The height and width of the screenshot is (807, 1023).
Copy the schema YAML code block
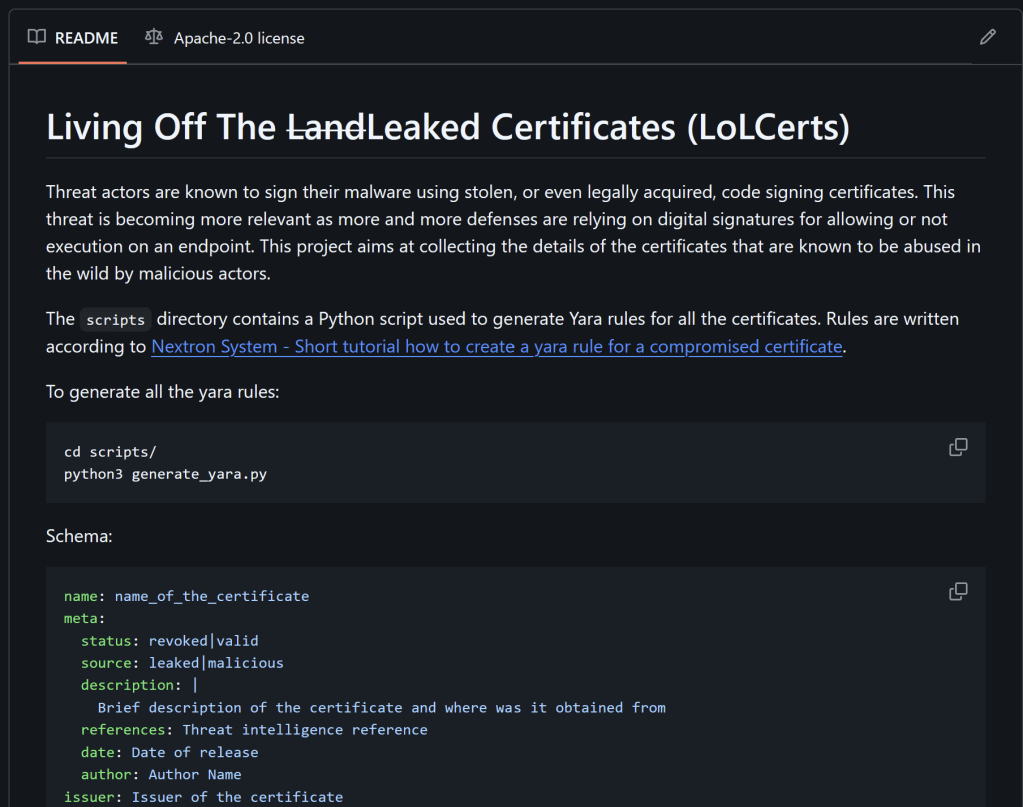coord(957,591)
